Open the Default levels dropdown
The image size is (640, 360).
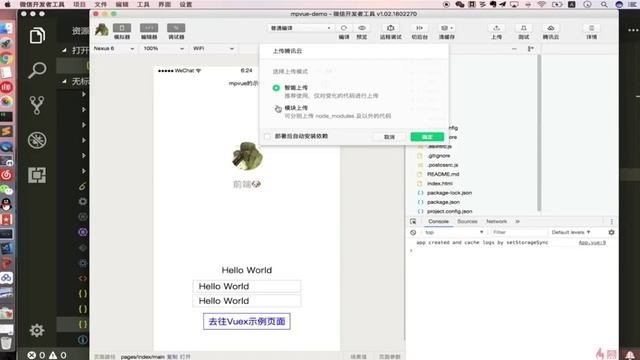click(571, 232)
